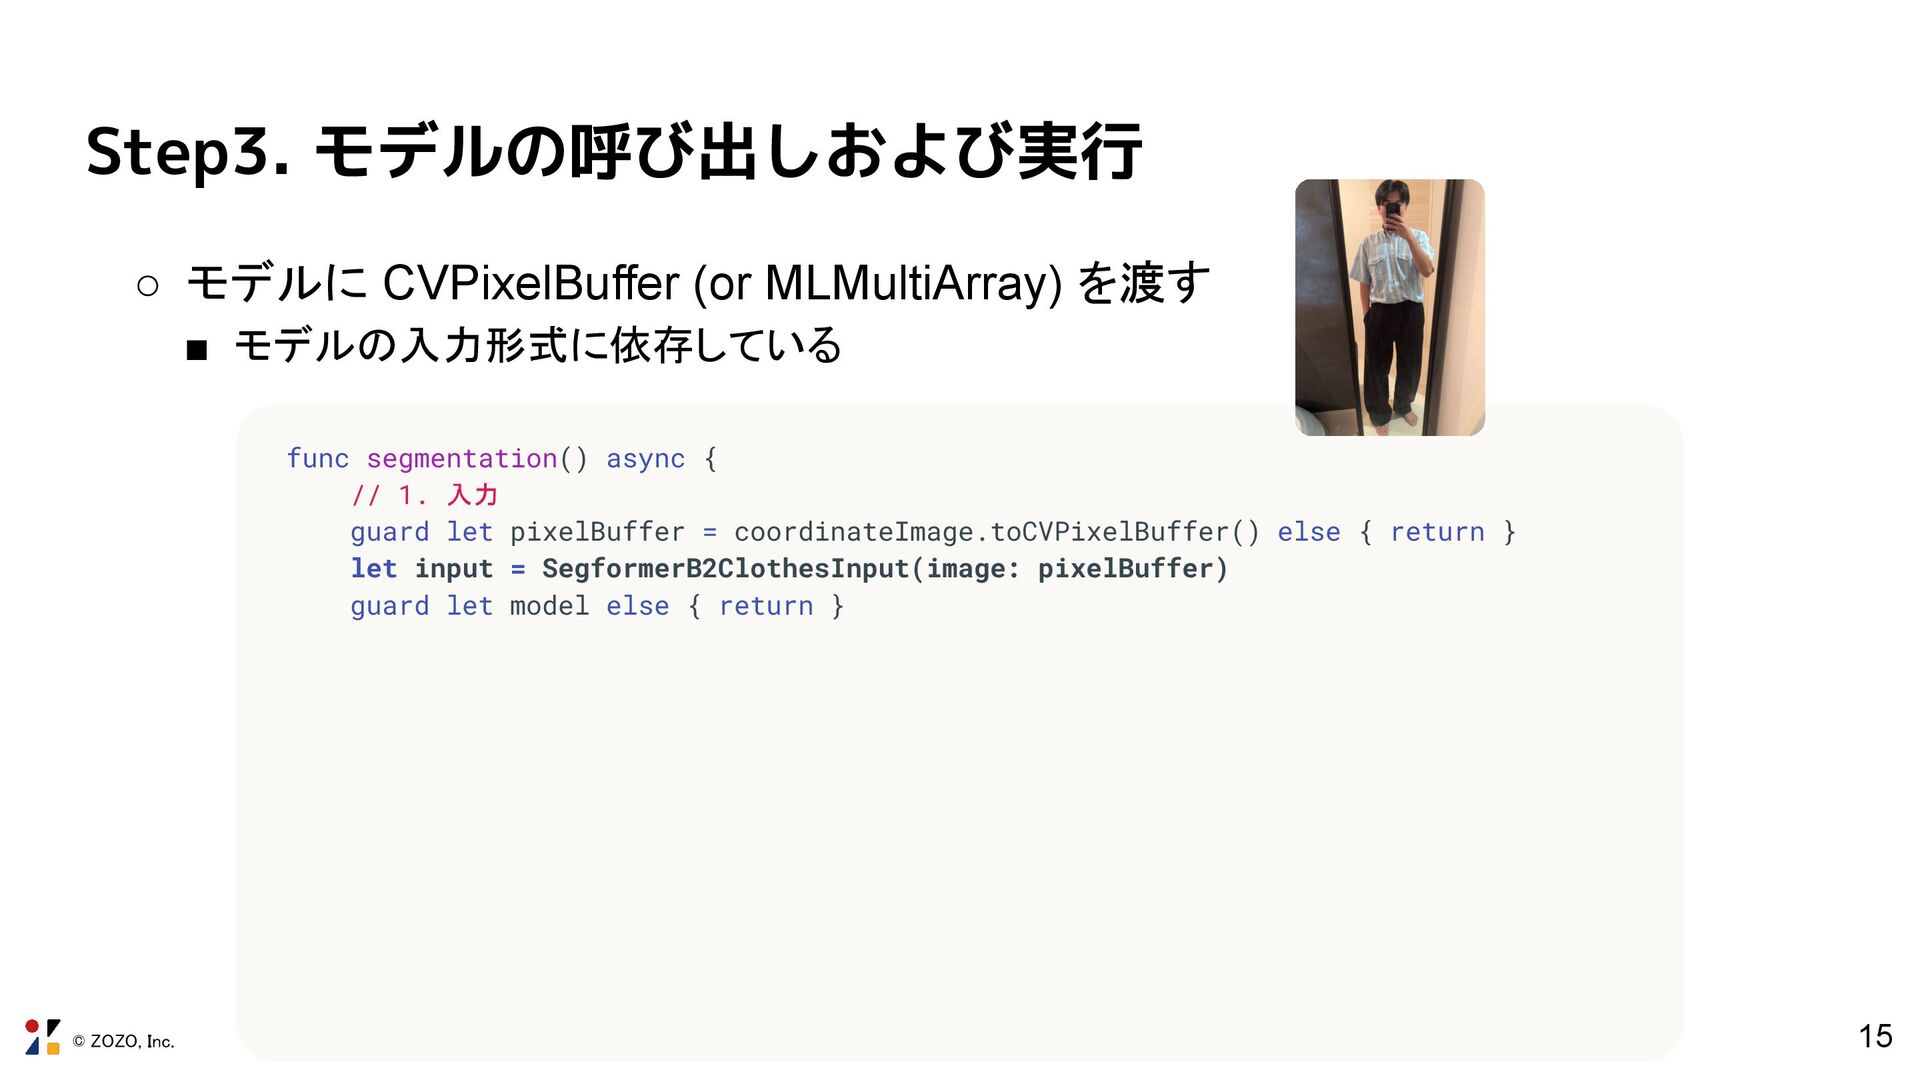Click the ZOZO logo icon
Image resolution: width=1920 pixels, height=1080 pixels.
pos(42,1037)
